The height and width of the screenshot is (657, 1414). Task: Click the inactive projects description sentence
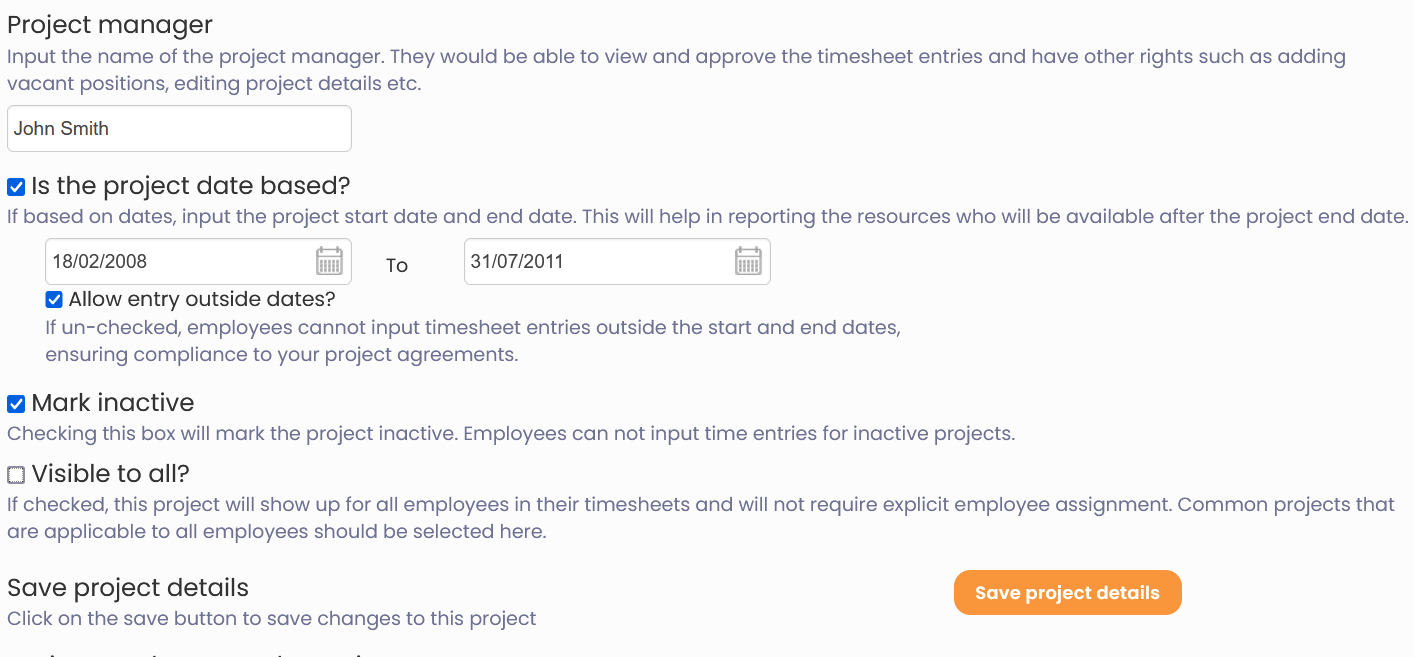click(x=510, y=434)
